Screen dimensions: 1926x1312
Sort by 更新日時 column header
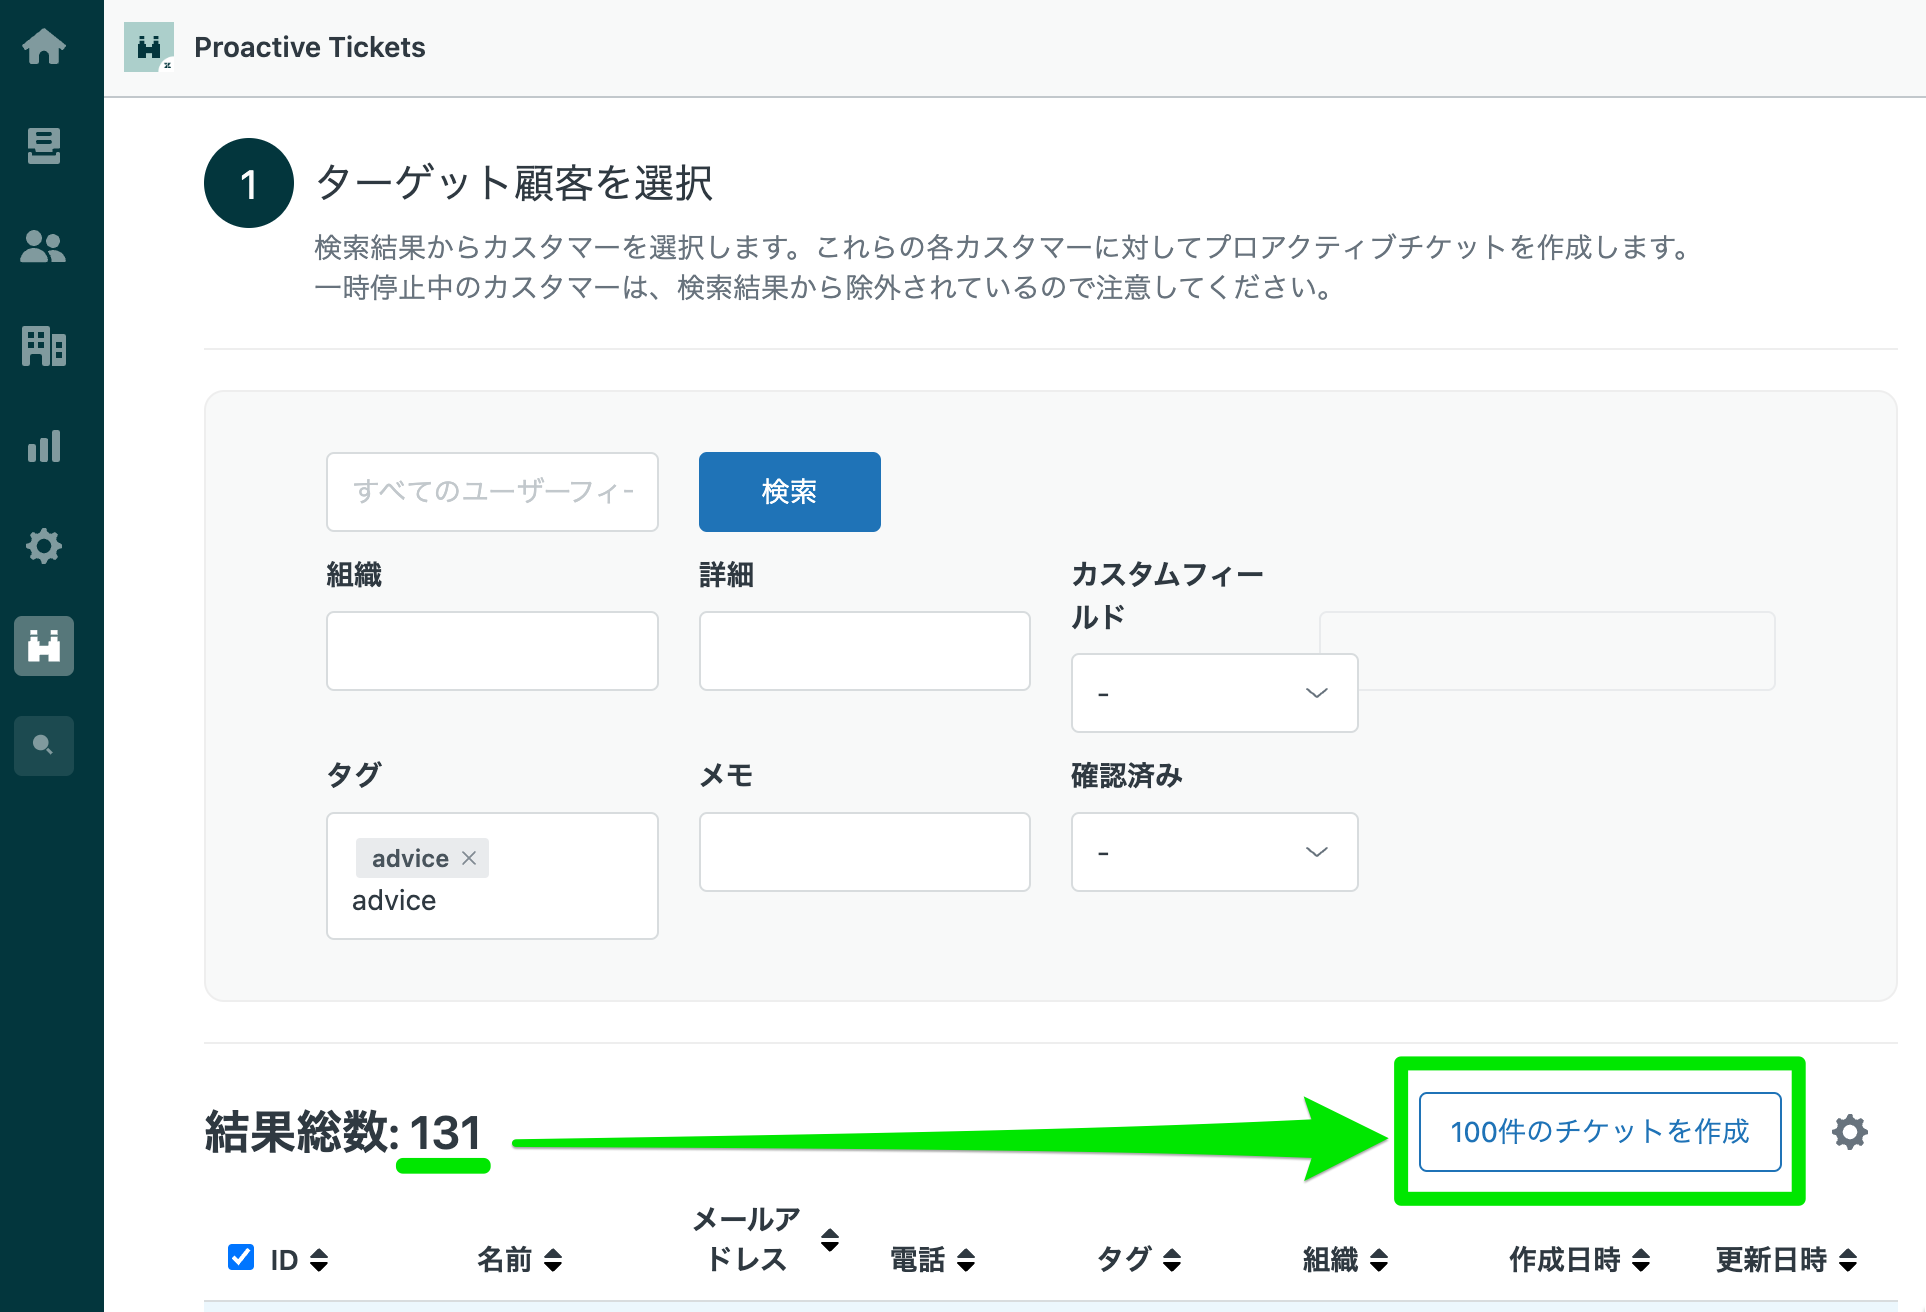pyautogui.click(x=1786, y=1259)
